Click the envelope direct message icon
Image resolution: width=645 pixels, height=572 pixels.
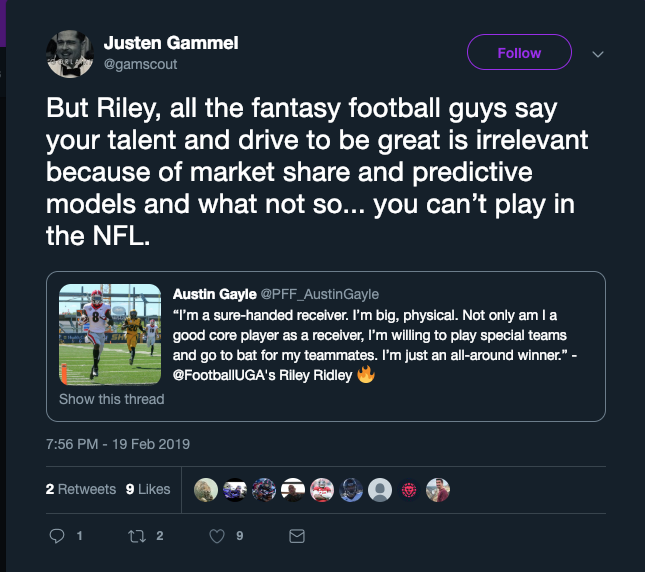pyautogui.click(x=296, y=537)
